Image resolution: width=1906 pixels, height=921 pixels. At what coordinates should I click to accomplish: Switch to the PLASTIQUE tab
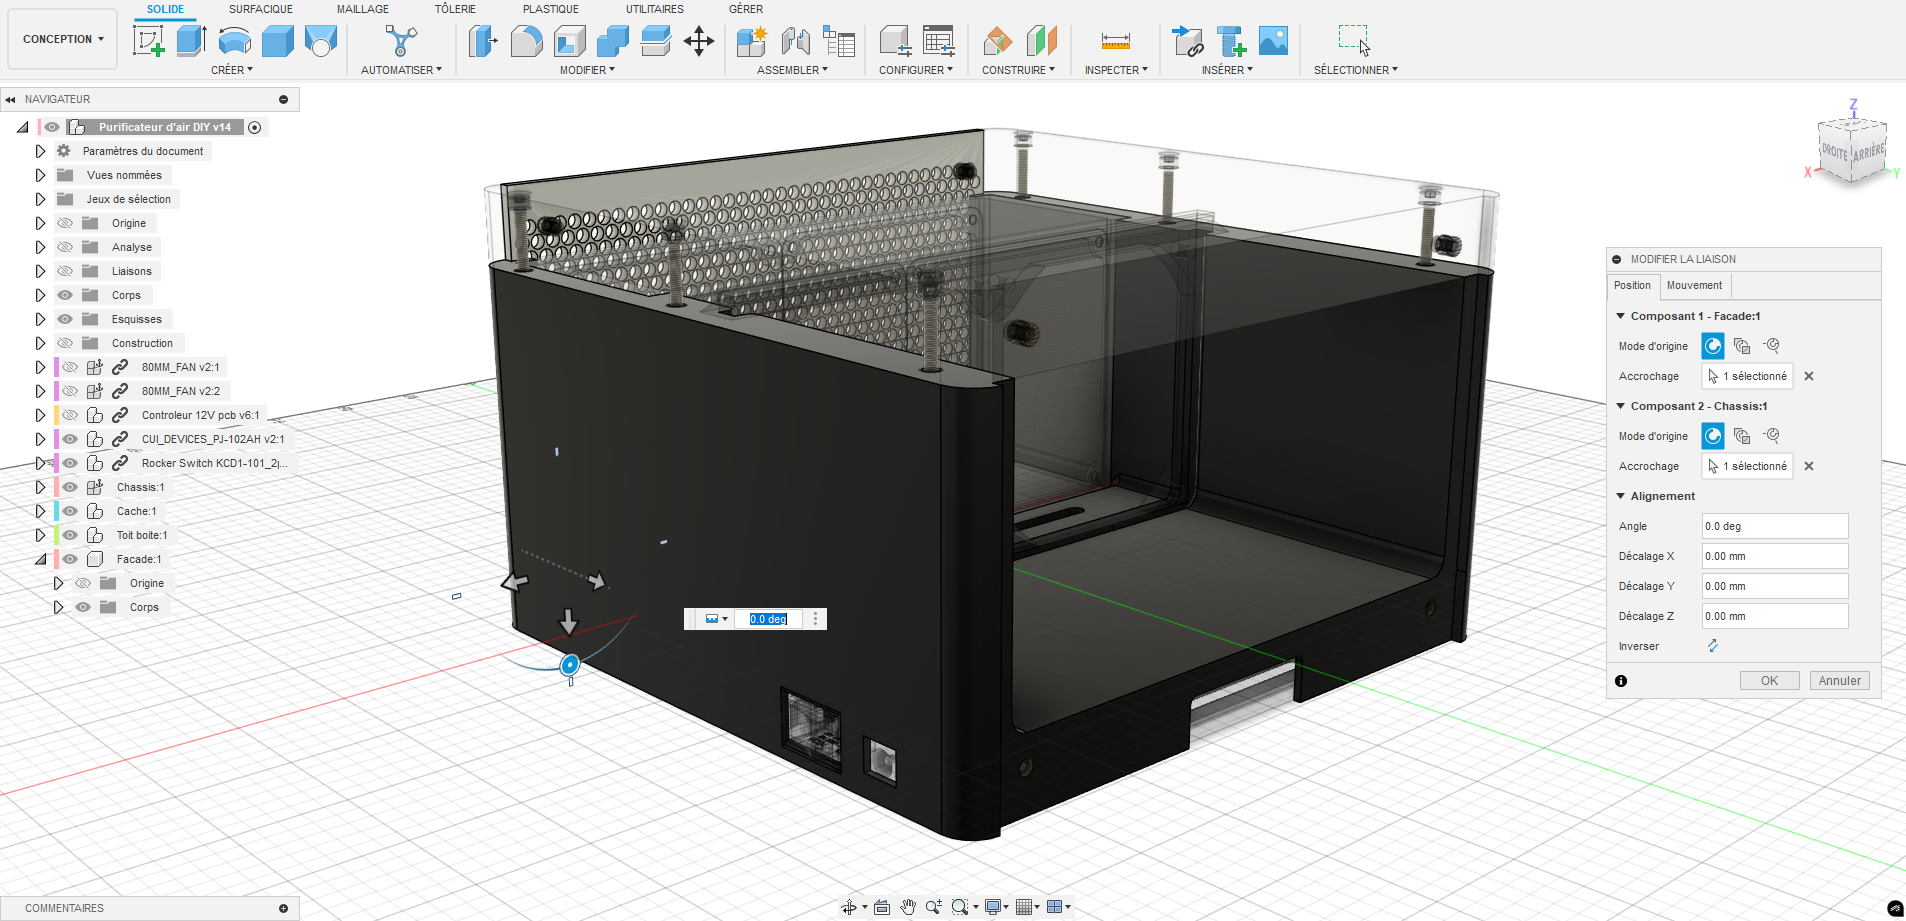551,9
